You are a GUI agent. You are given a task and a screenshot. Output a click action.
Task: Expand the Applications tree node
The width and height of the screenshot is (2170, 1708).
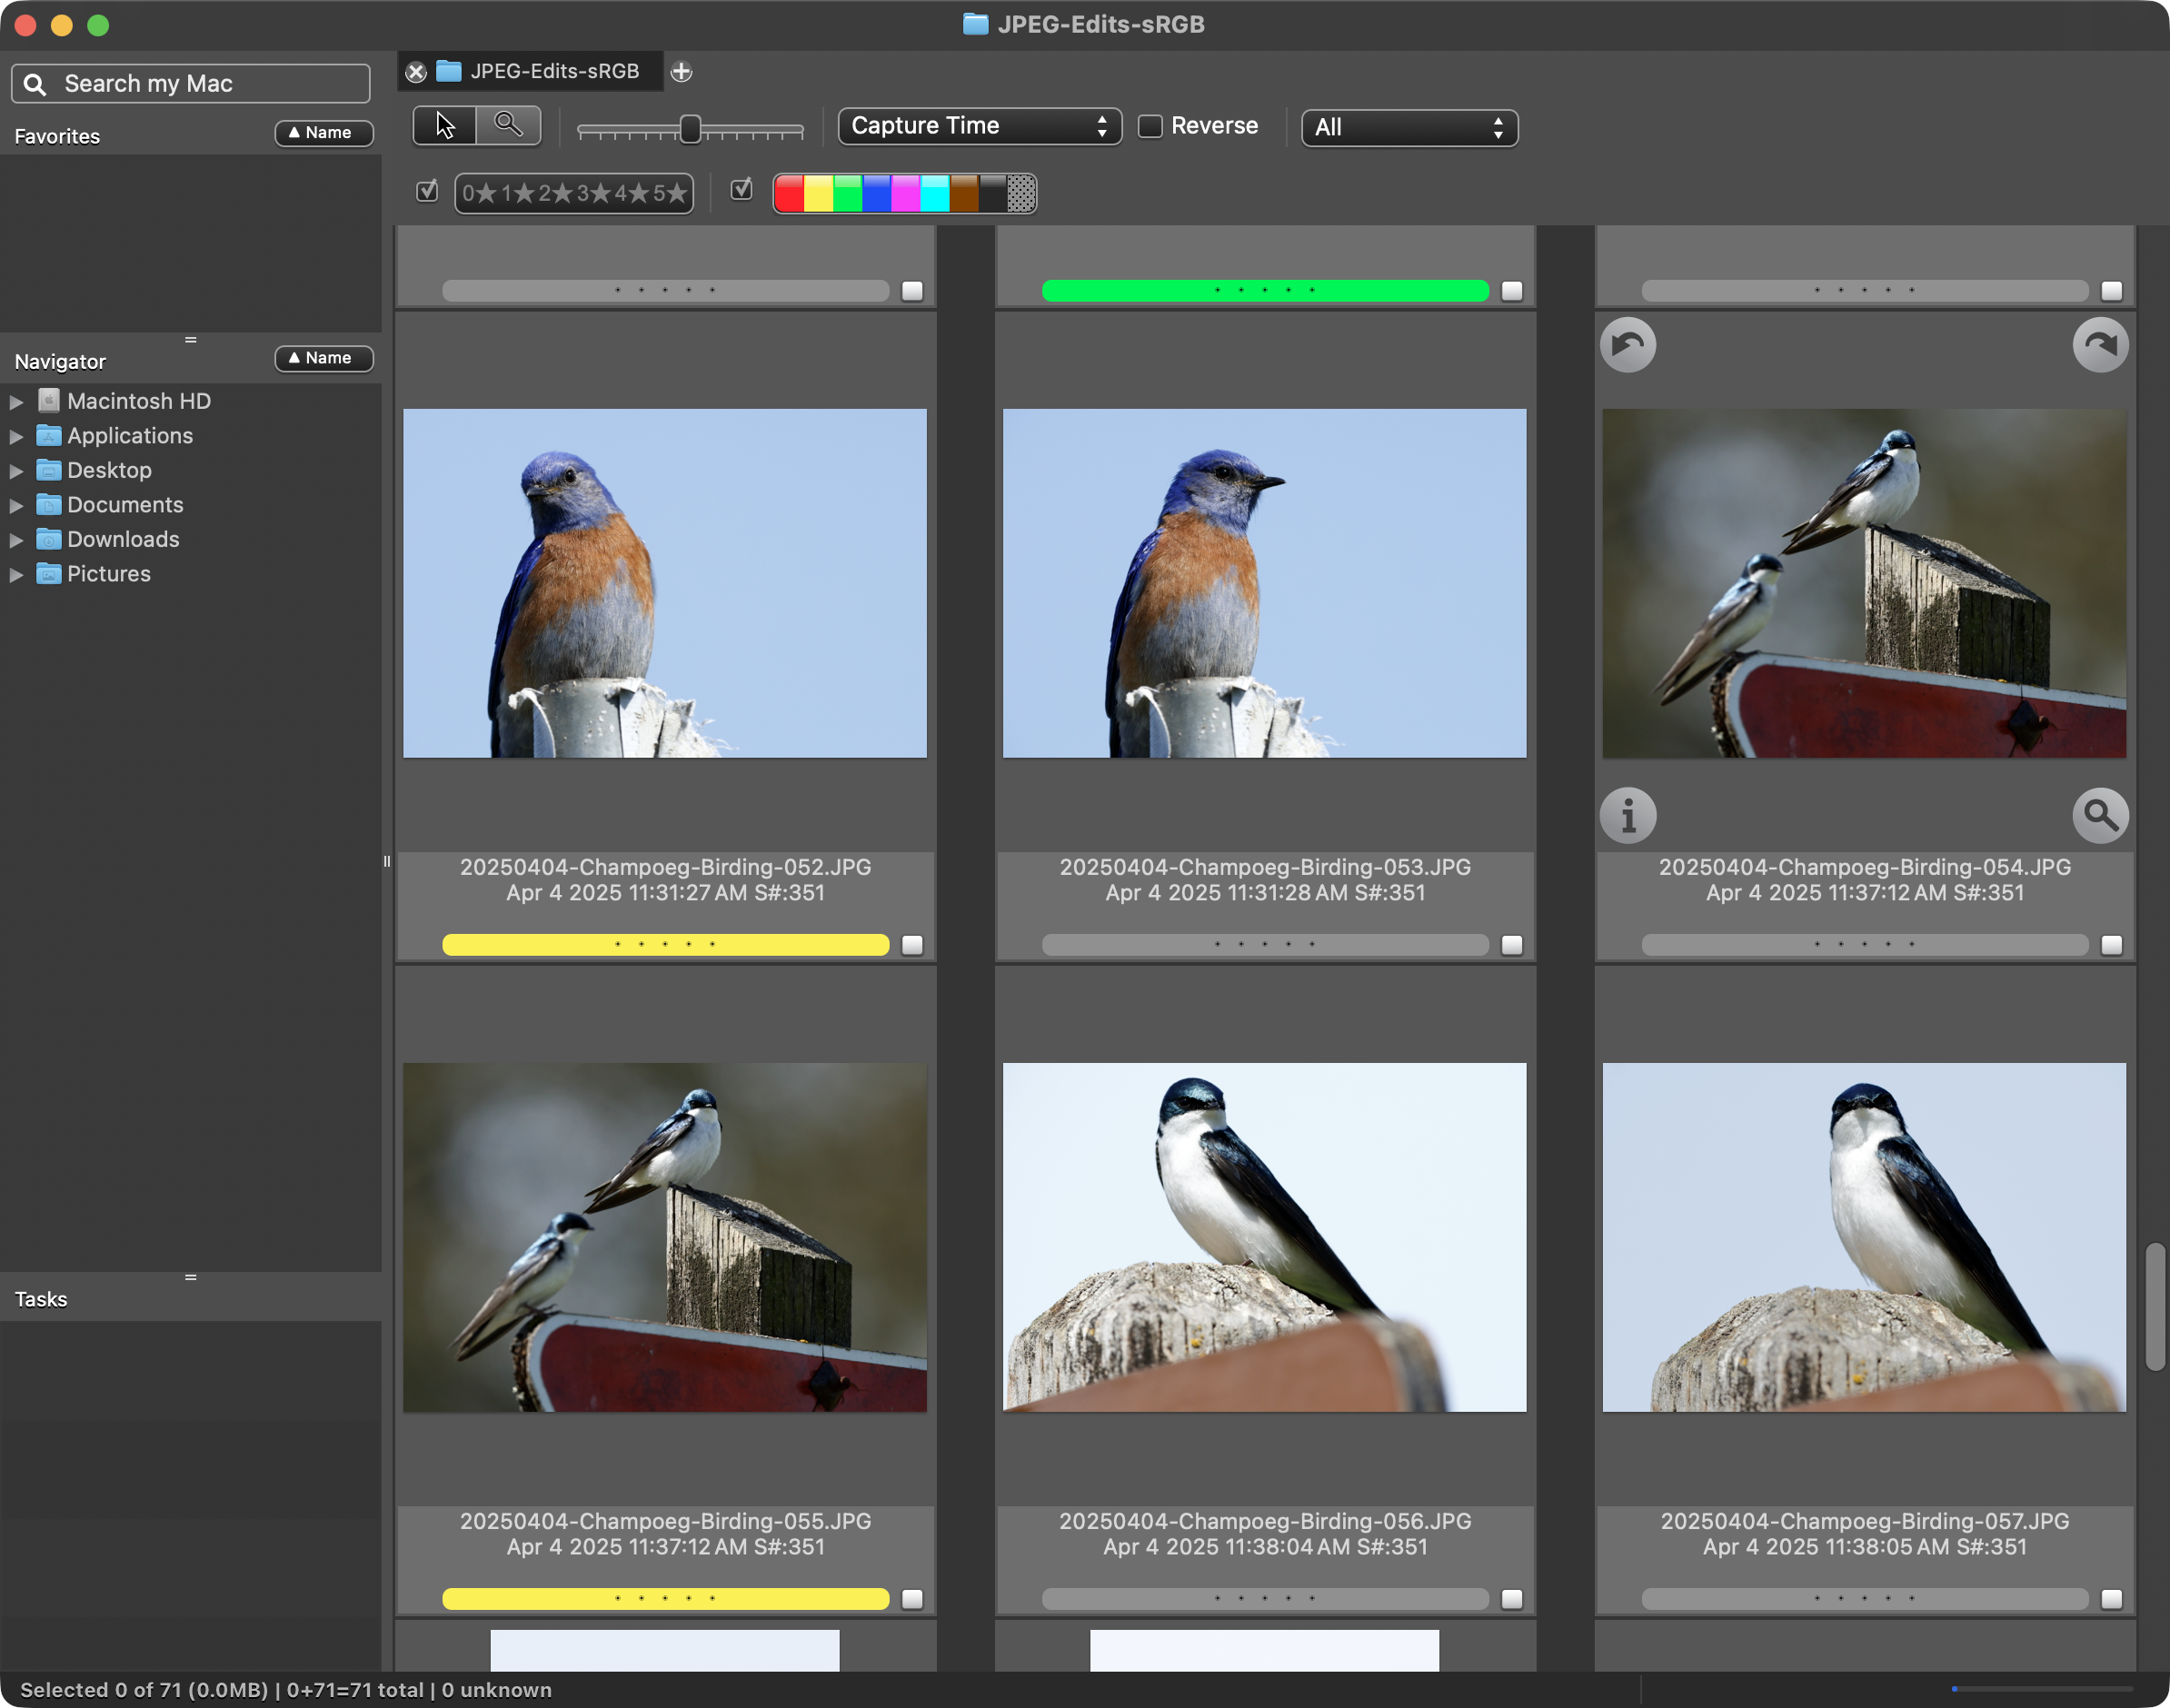coord(16,437)
